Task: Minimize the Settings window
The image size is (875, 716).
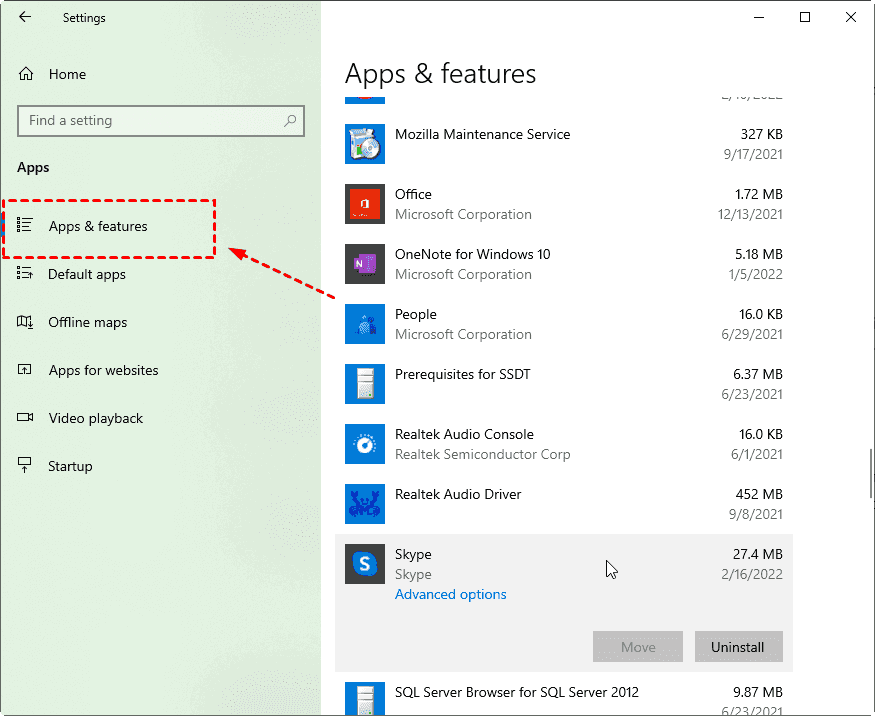Action: pyautogui.click(x=759, y=17)
